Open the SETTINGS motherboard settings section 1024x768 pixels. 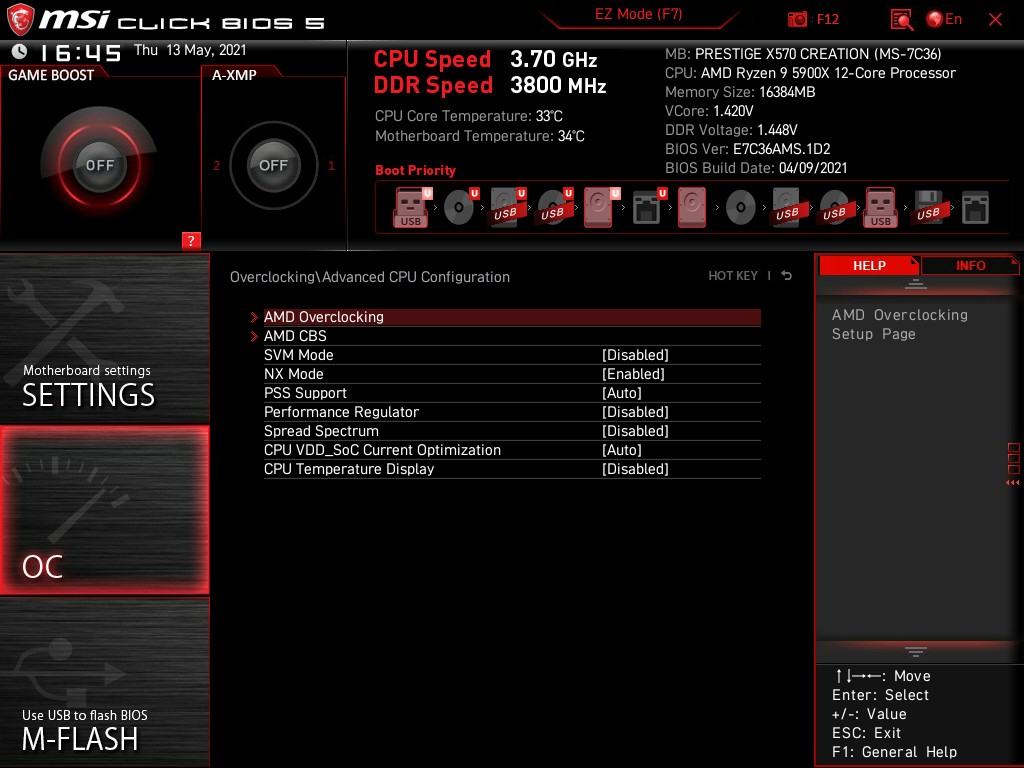coord(104,339)
